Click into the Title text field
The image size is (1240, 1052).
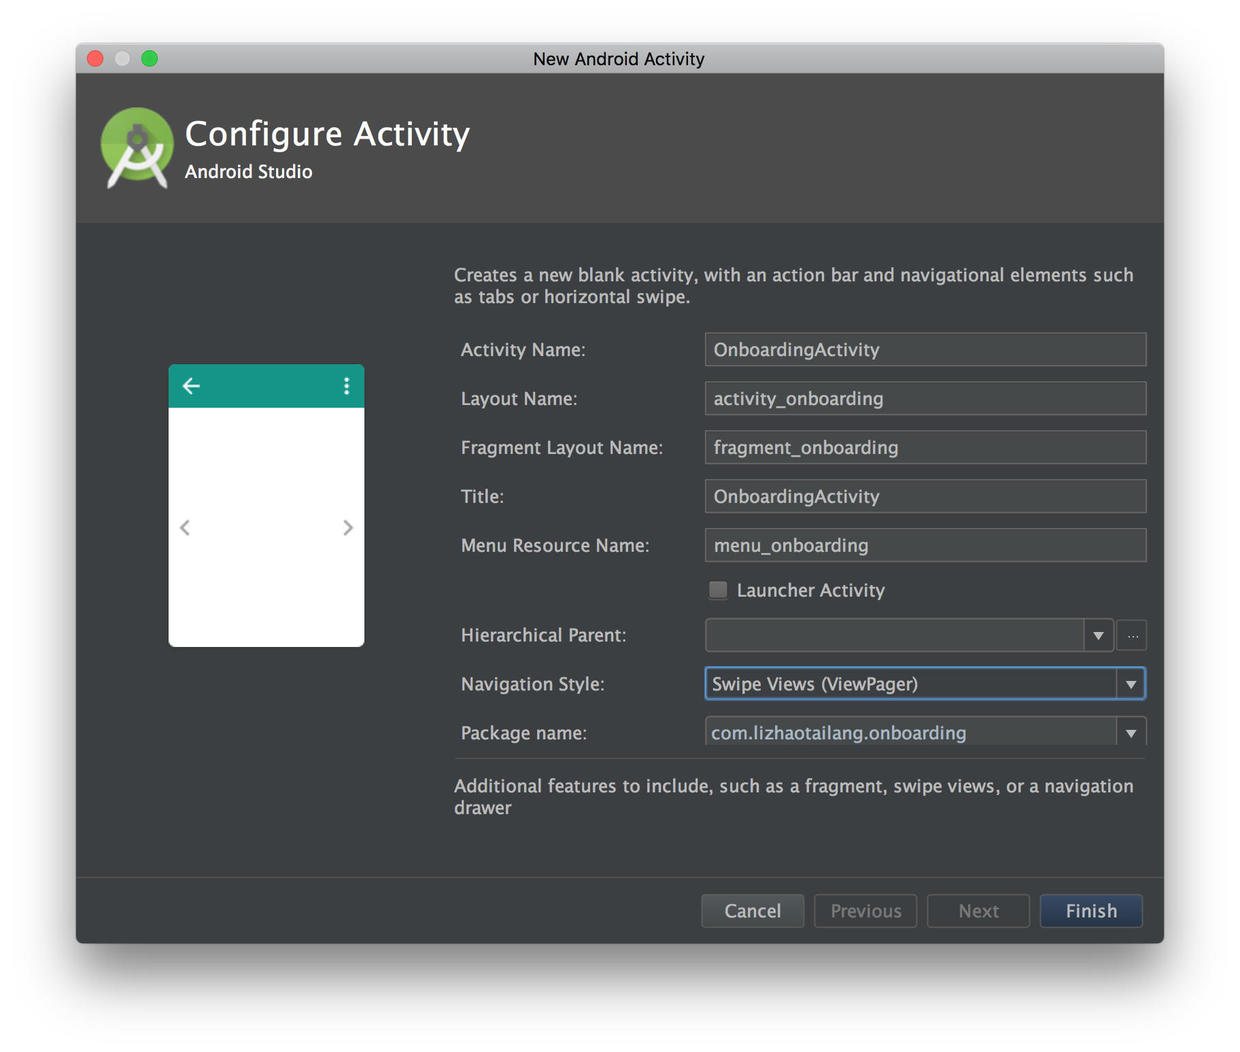coord(925,497)
